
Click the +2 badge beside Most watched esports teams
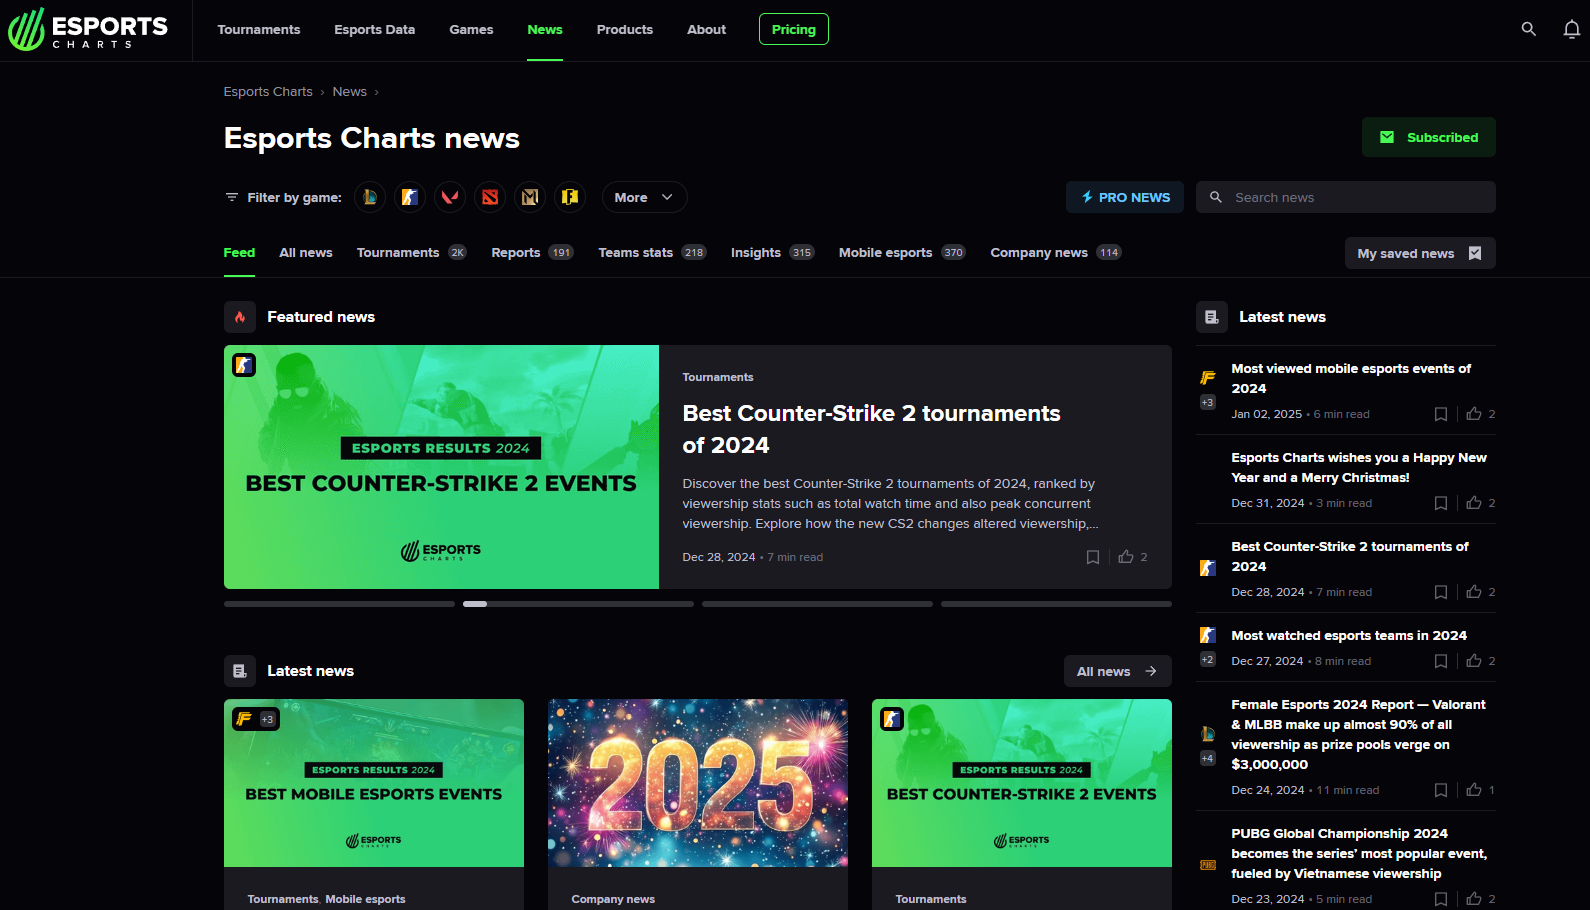point(1208,659)
